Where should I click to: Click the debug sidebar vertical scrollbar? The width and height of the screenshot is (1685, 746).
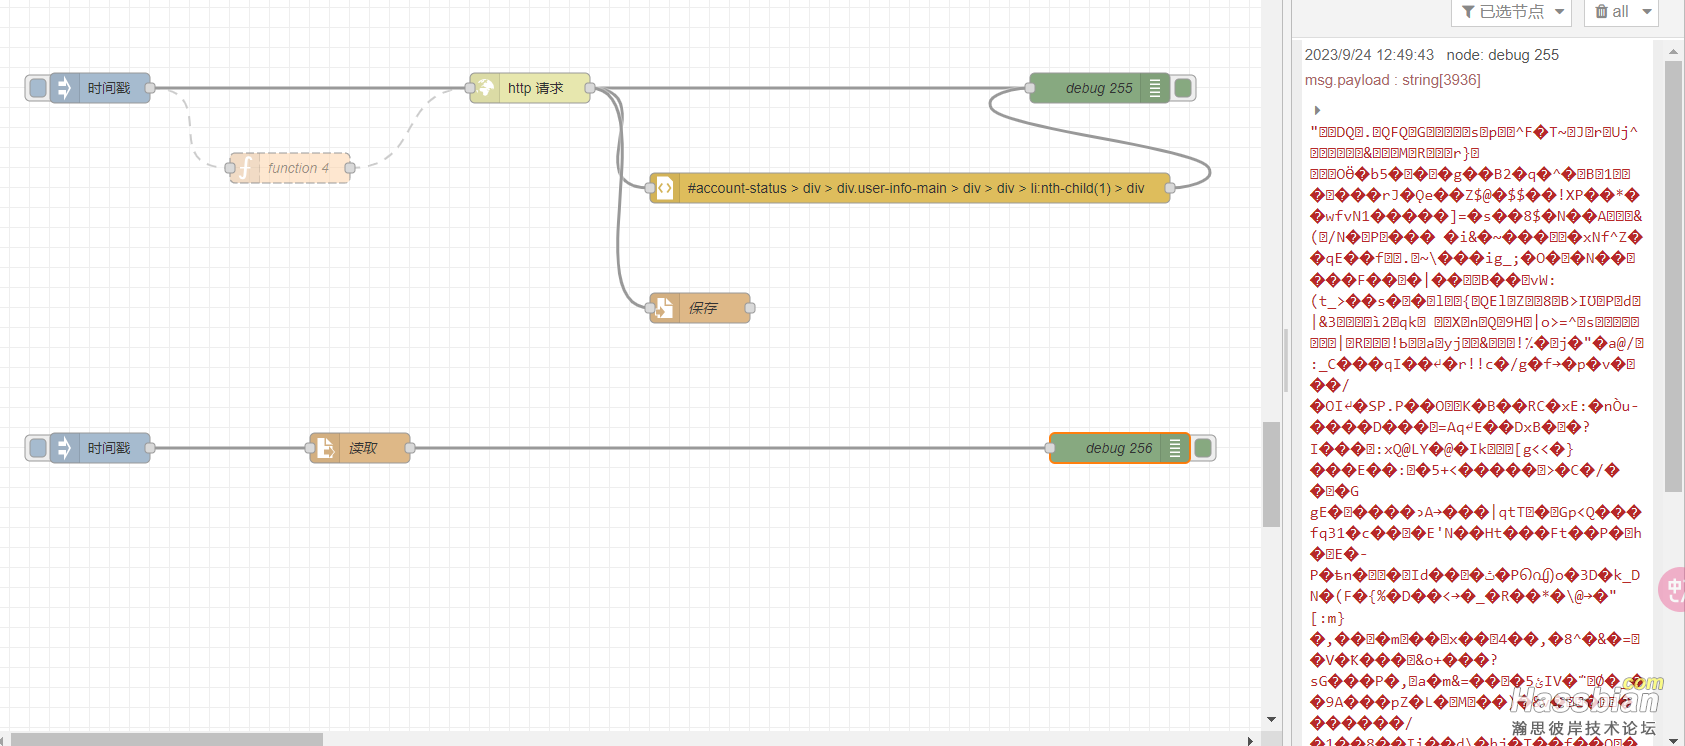point(1673,276)
